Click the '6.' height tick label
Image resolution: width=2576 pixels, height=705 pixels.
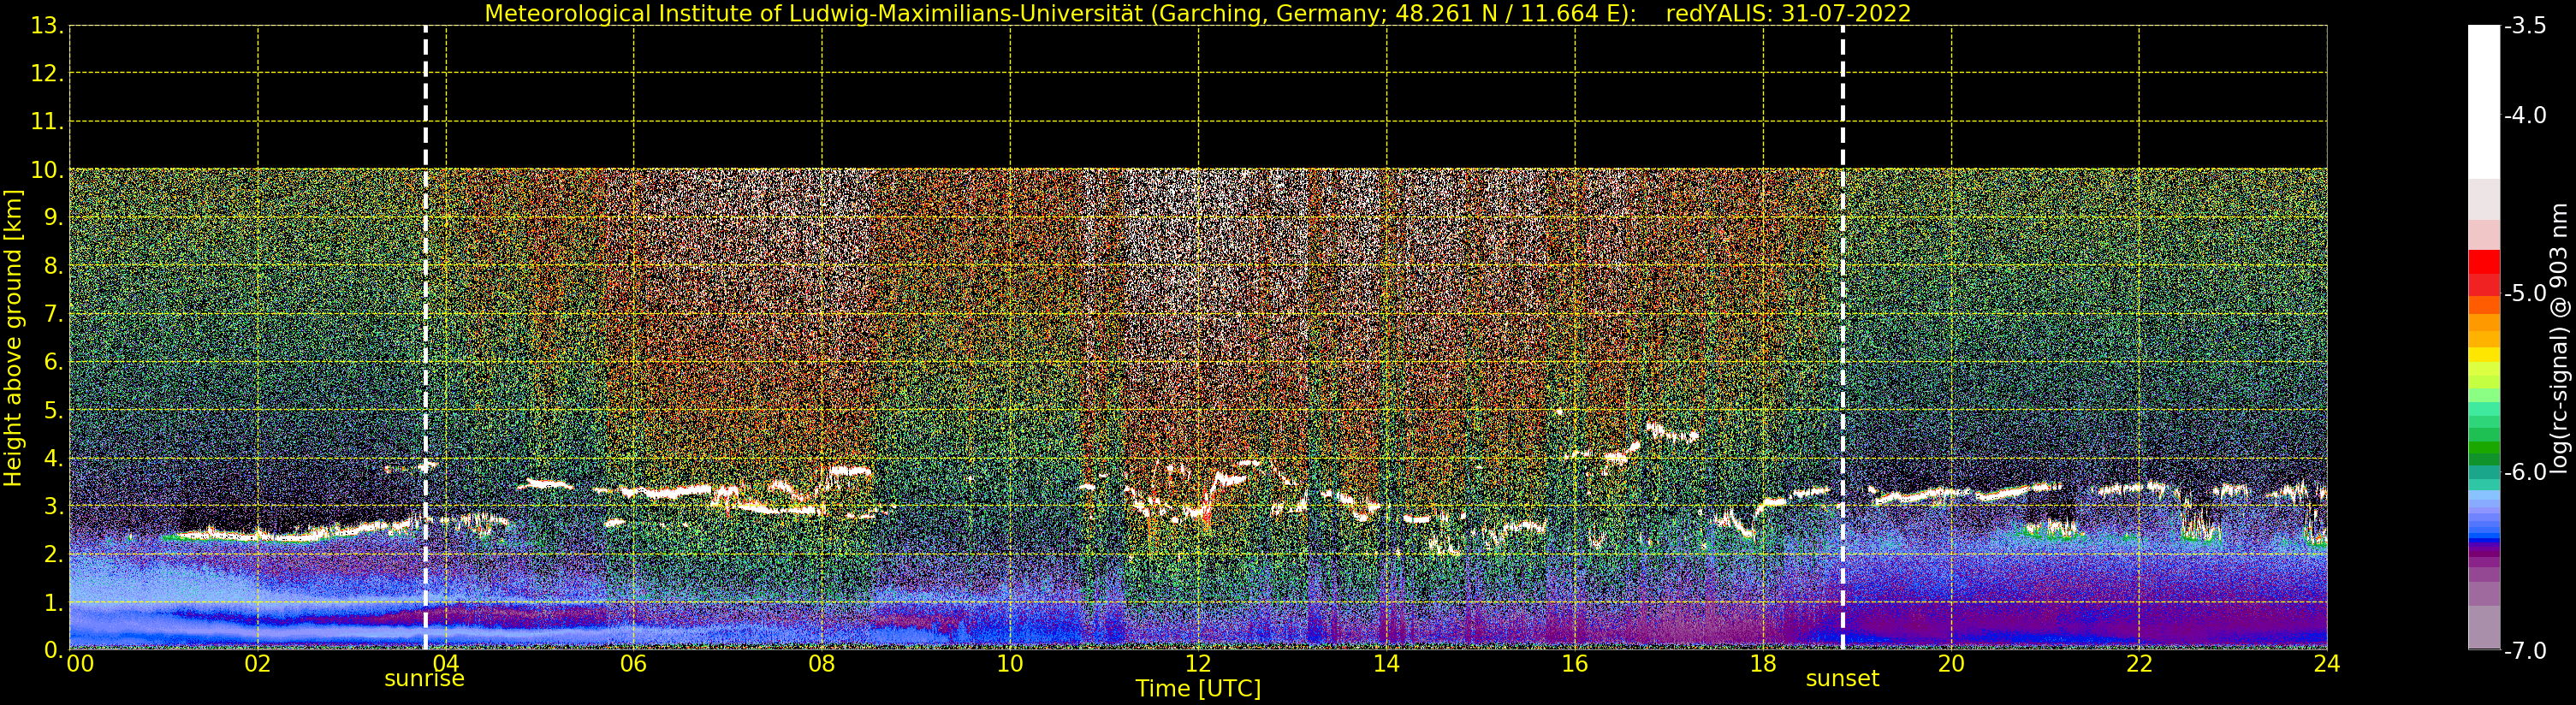pos(54,362)
